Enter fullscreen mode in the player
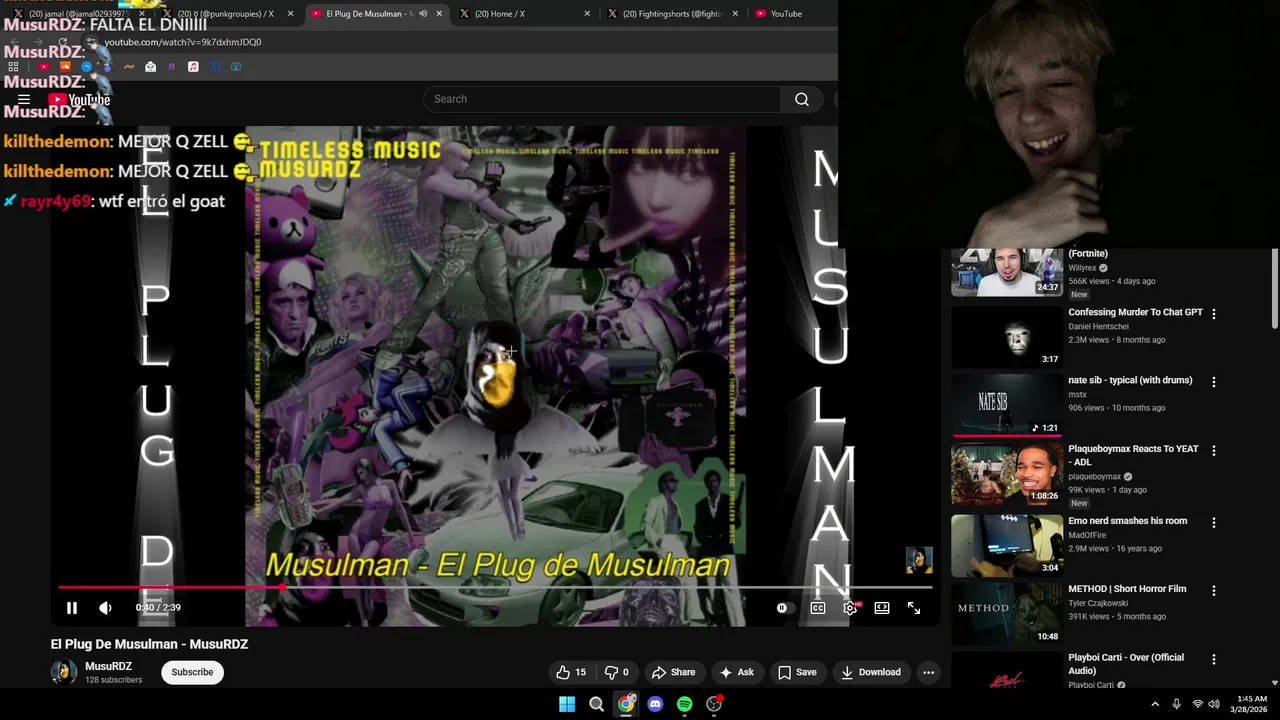The width and height of the screenshot is (1280, 720). coord(914,608)
